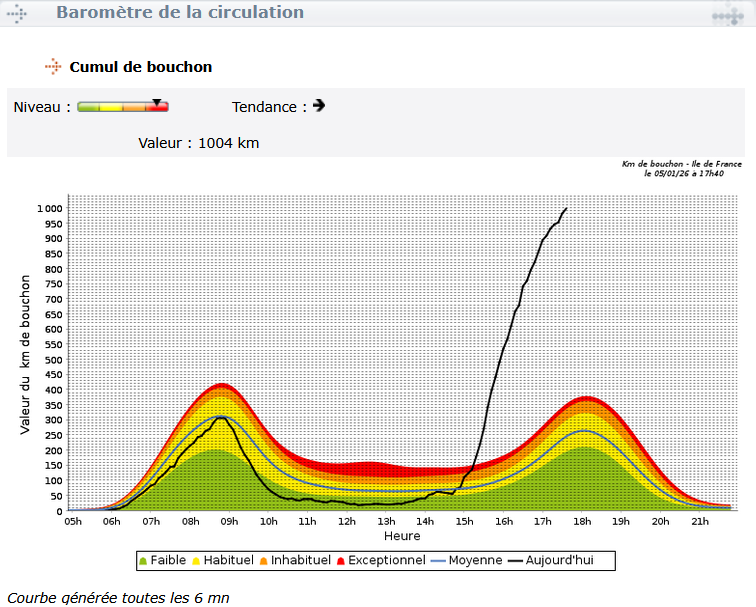This screenshot has width=756, height=607.
Task: Click the 'Moyenne' legend label
Action: point(475,560)
